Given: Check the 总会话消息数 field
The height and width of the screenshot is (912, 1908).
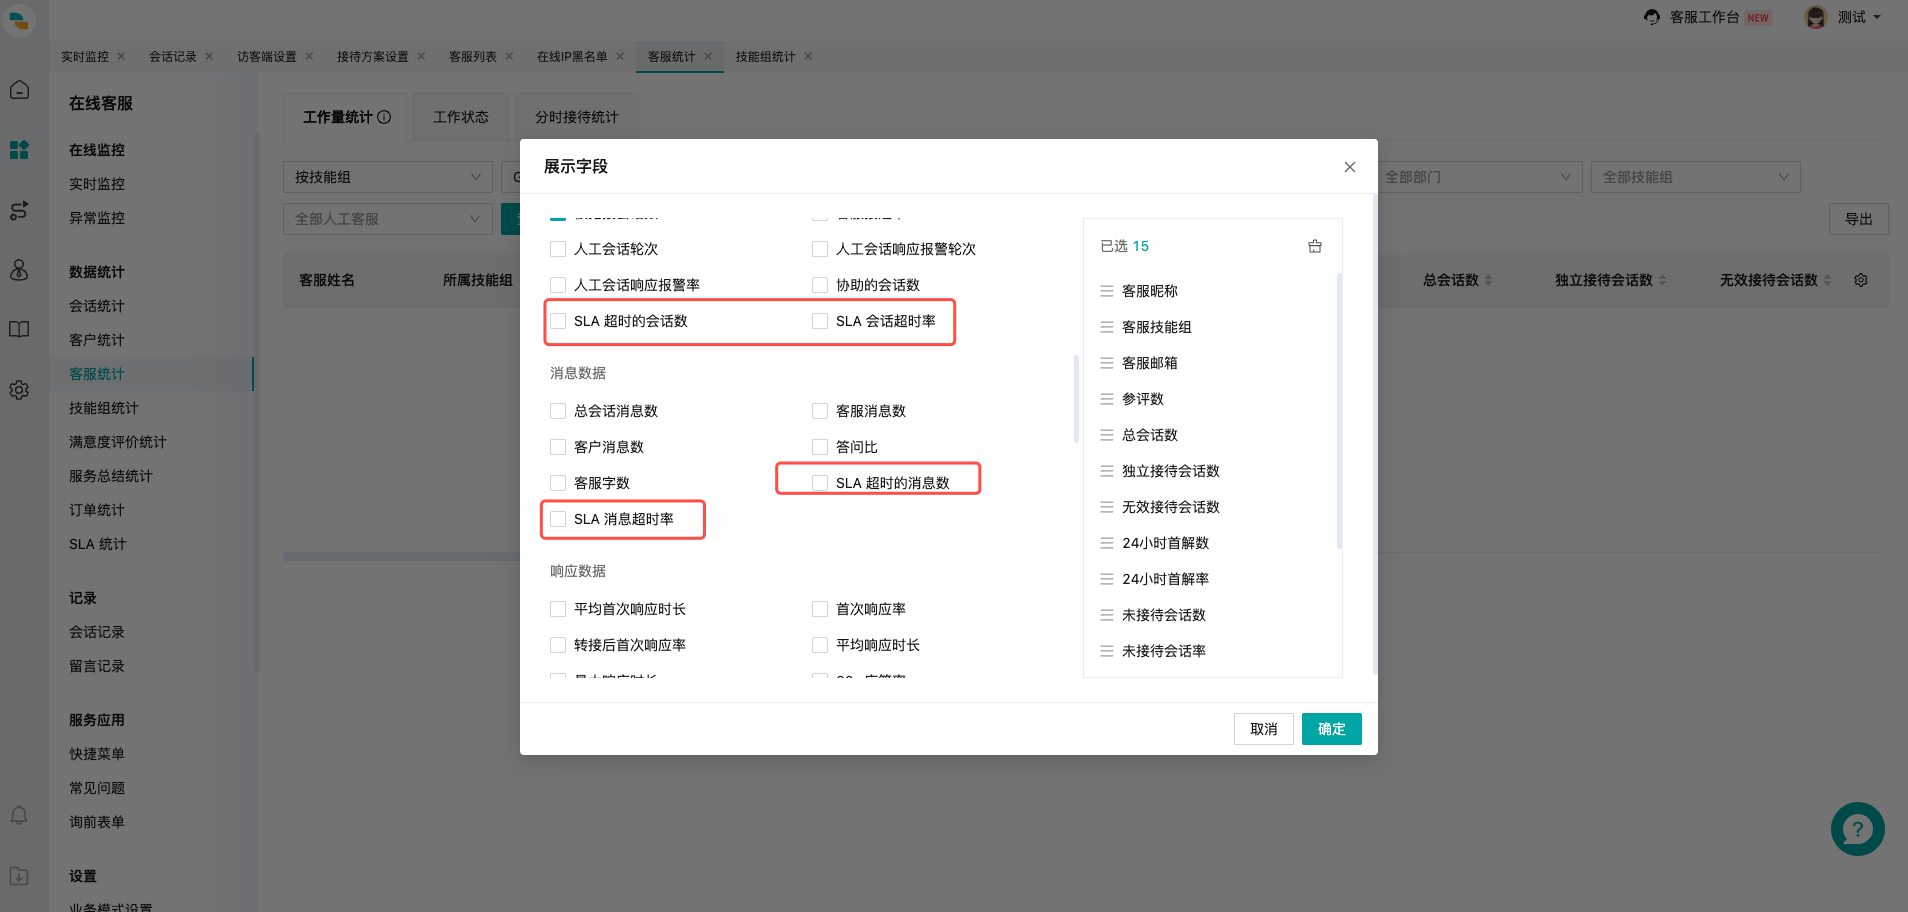Looking at the screenshot, I should (x=557, y=410).
